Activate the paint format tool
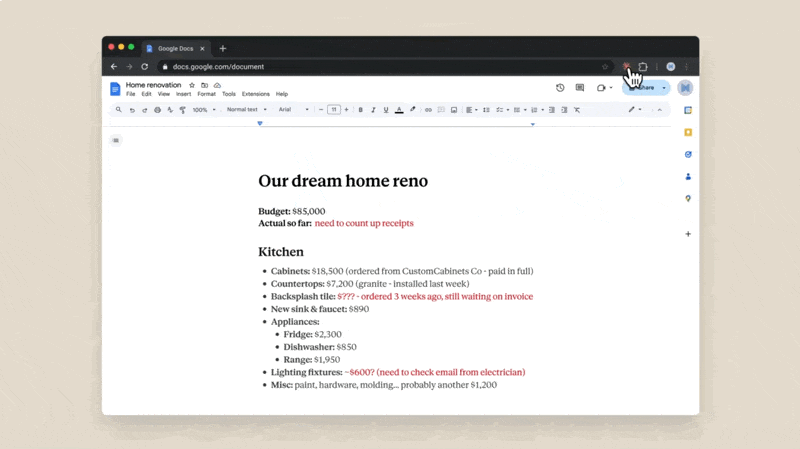This screenshot has height=449, width=800. (183, 110)
